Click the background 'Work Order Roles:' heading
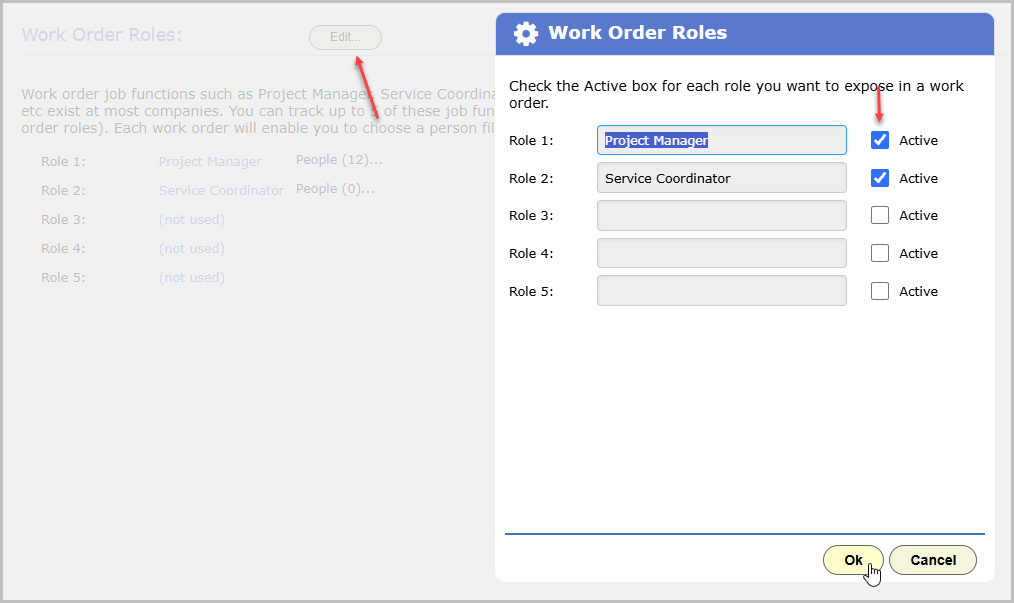 coord(102,35)
